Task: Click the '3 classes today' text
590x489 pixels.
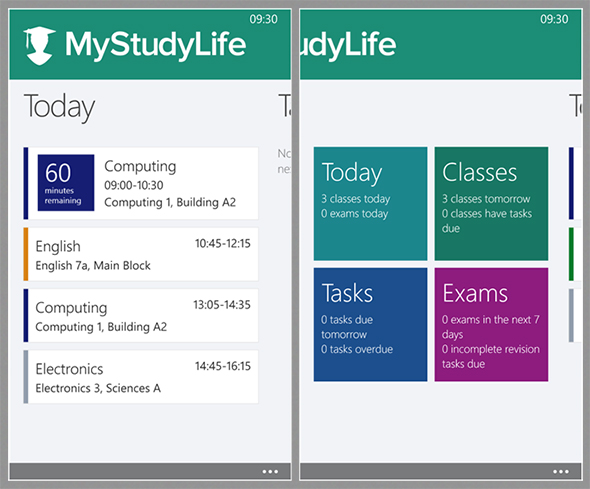Action: click(356, 199)
